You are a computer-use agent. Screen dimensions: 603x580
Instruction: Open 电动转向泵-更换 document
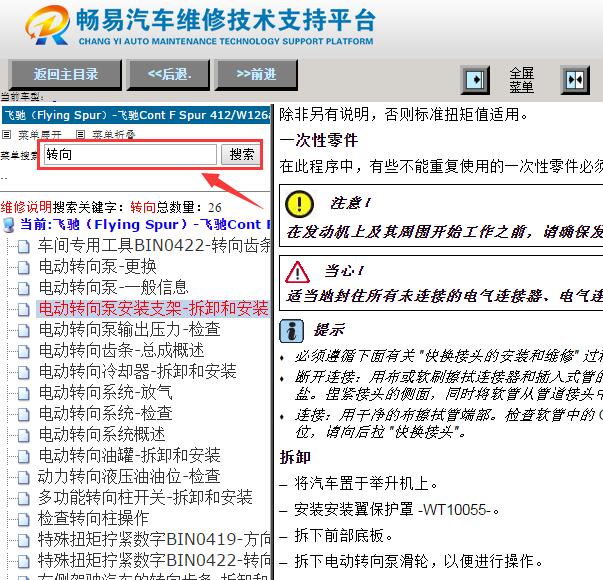tap(98, 267)
